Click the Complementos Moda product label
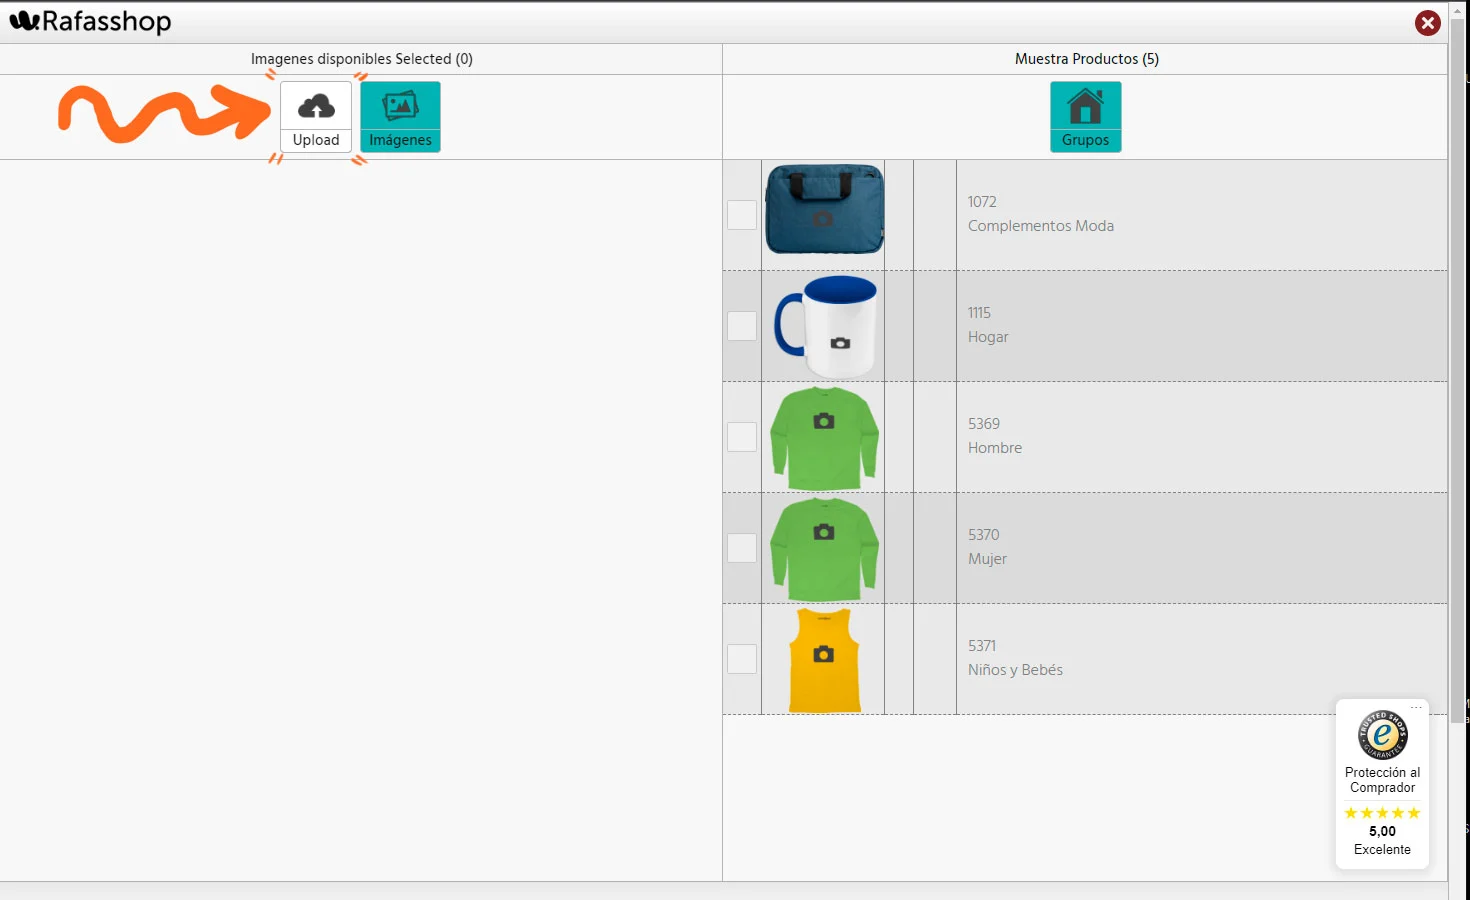This screenshot has width=1470, height=900. pos(1040,226)
